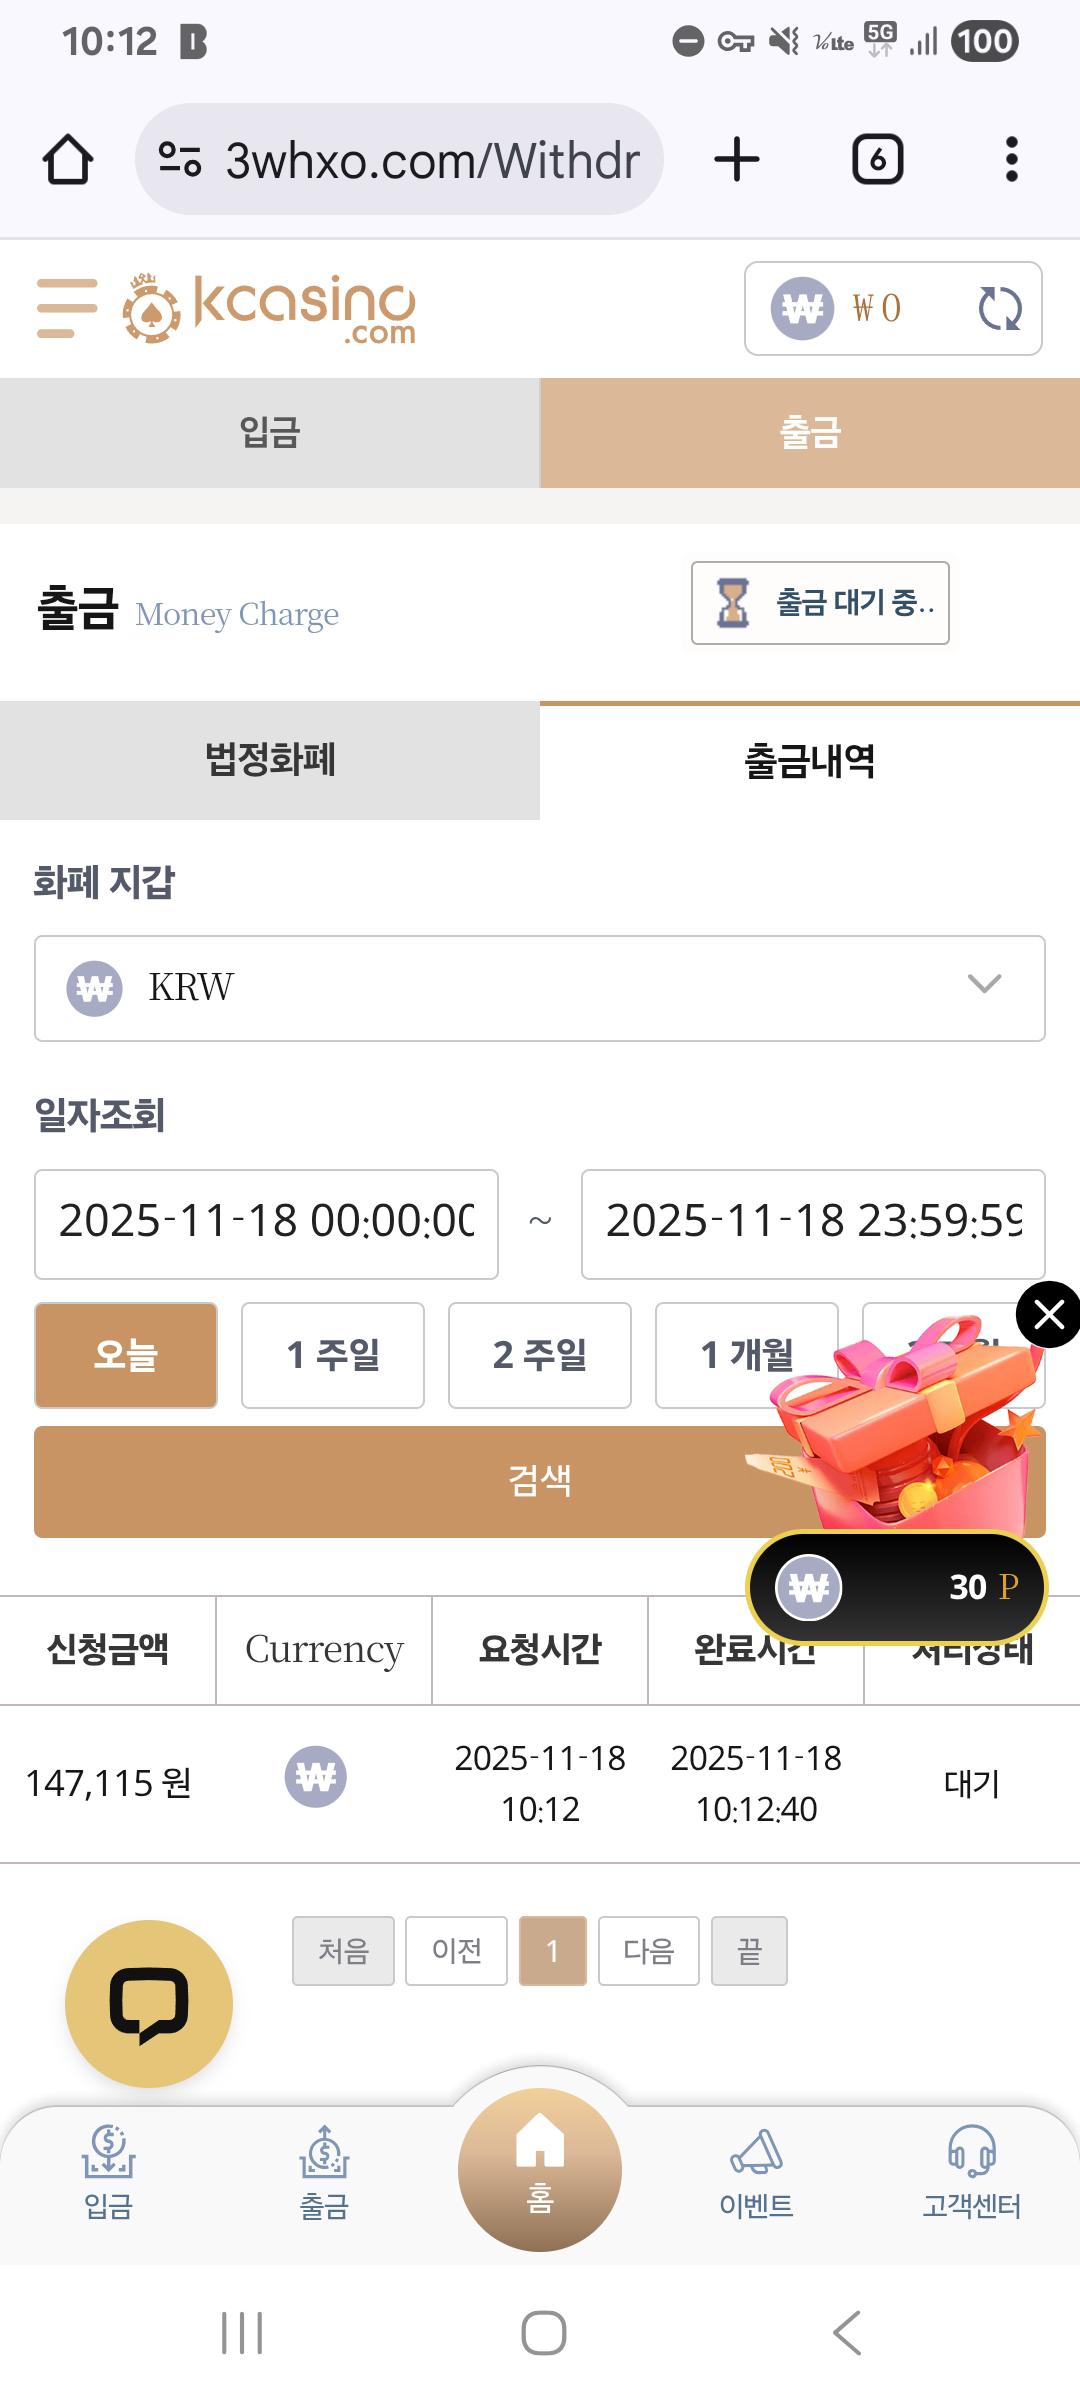
Task: Refresh the KRW balance
Action: click(x=999, y=308)
